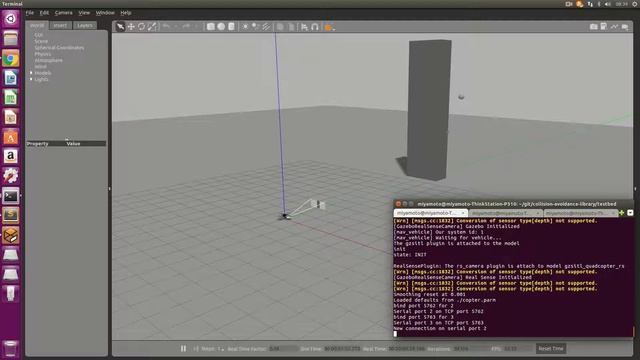The width and height of the screenshot is (640, 360).
Task: Open the plot graph icon
Action: pos(614,27)
